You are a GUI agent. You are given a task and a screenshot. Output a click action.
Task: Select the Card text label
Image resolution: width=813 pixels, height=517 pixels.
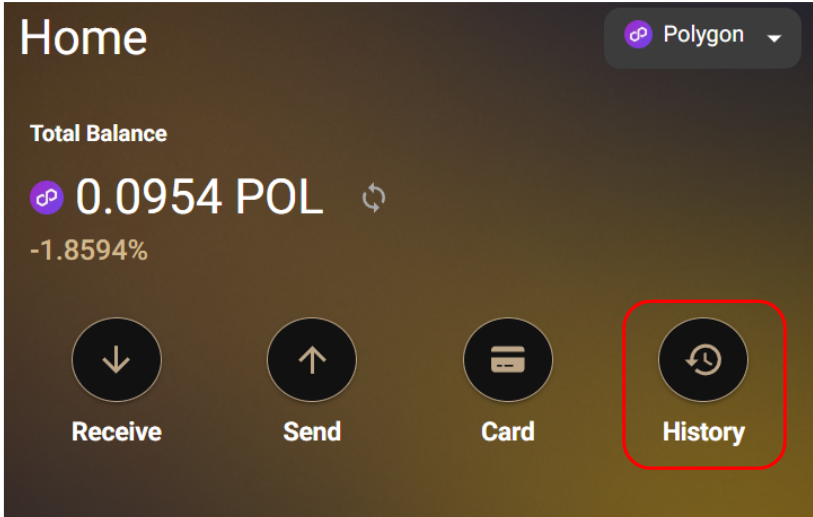pos(508,431)
